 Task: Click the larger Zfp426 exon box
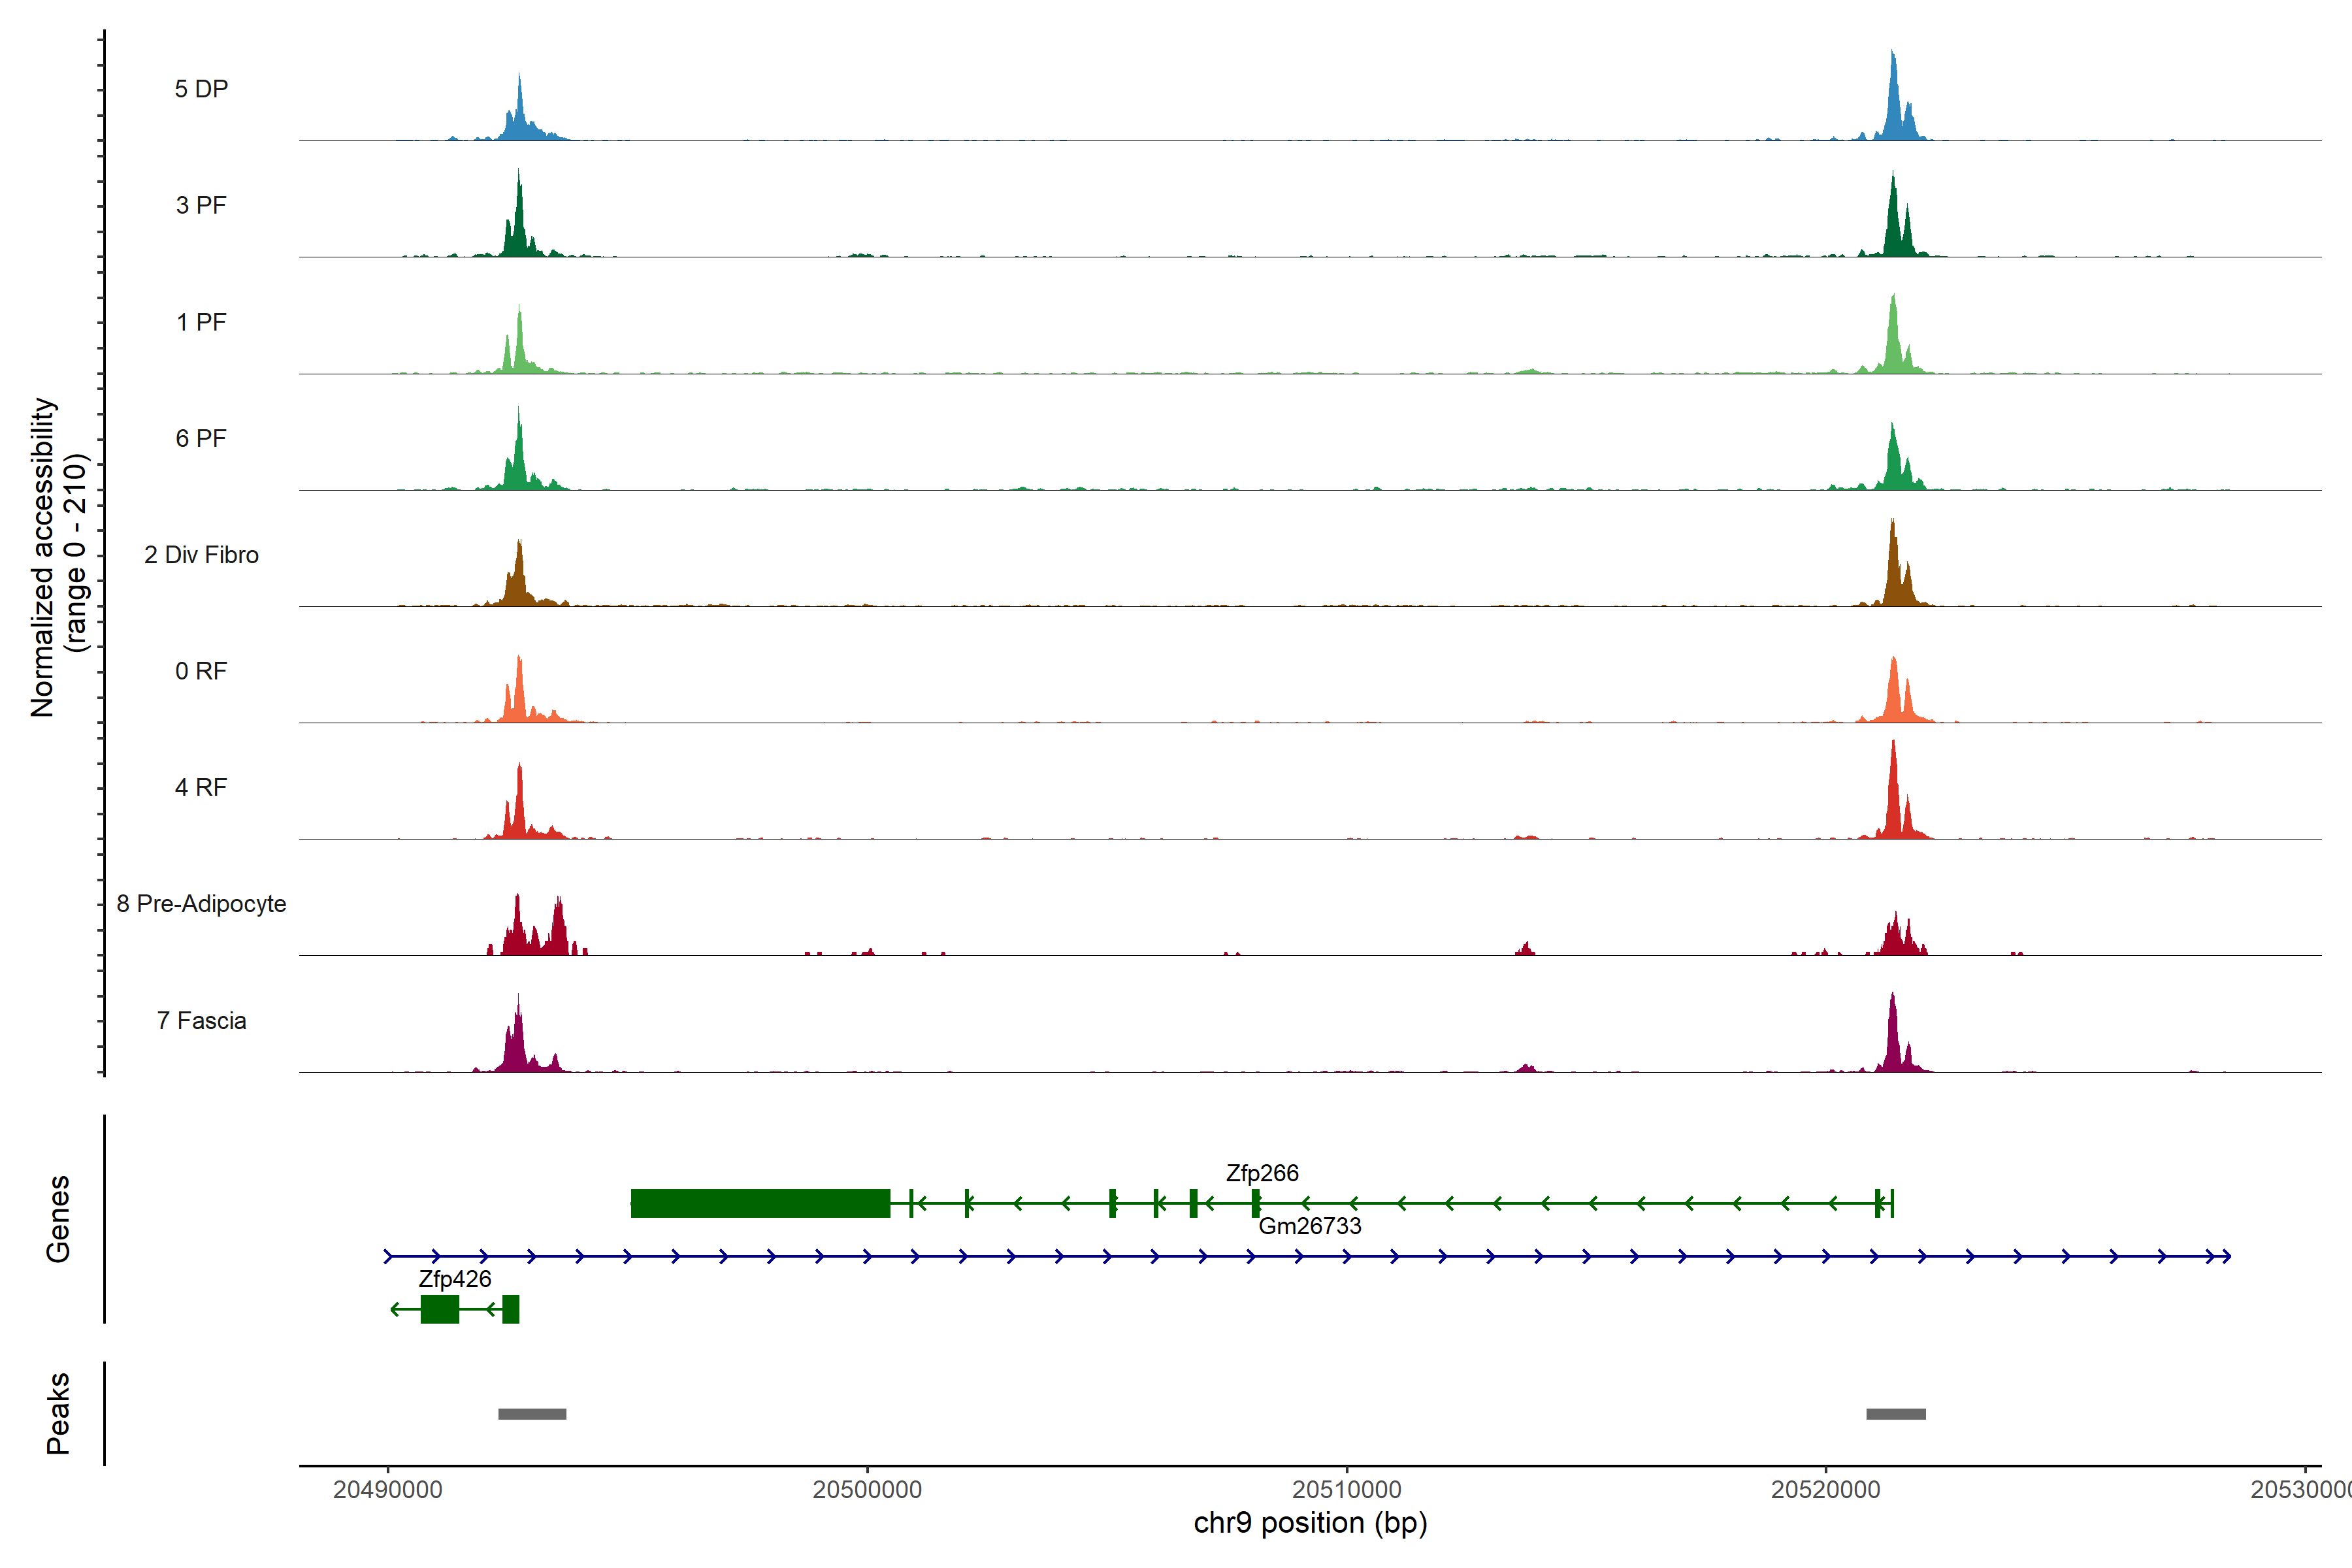[439, 1309]
